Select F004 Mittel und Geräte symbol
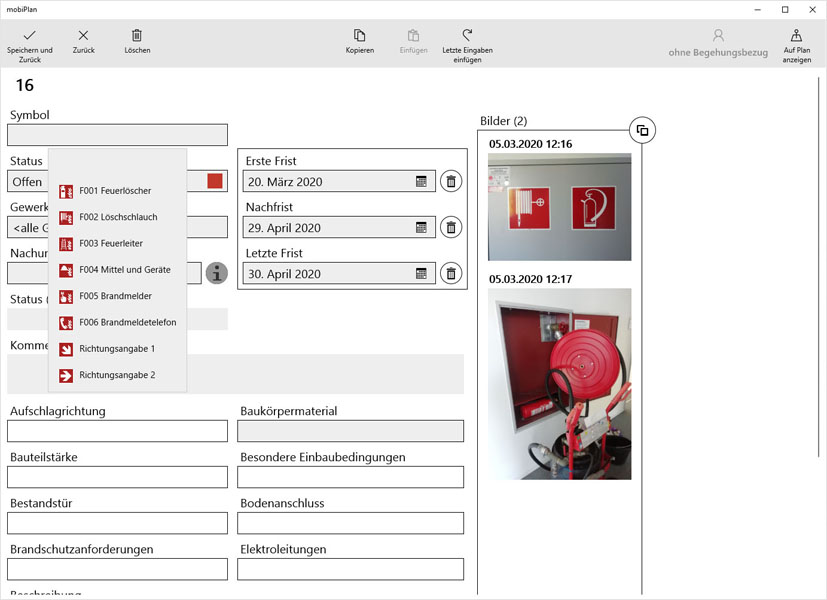 (x=117, y=270)
